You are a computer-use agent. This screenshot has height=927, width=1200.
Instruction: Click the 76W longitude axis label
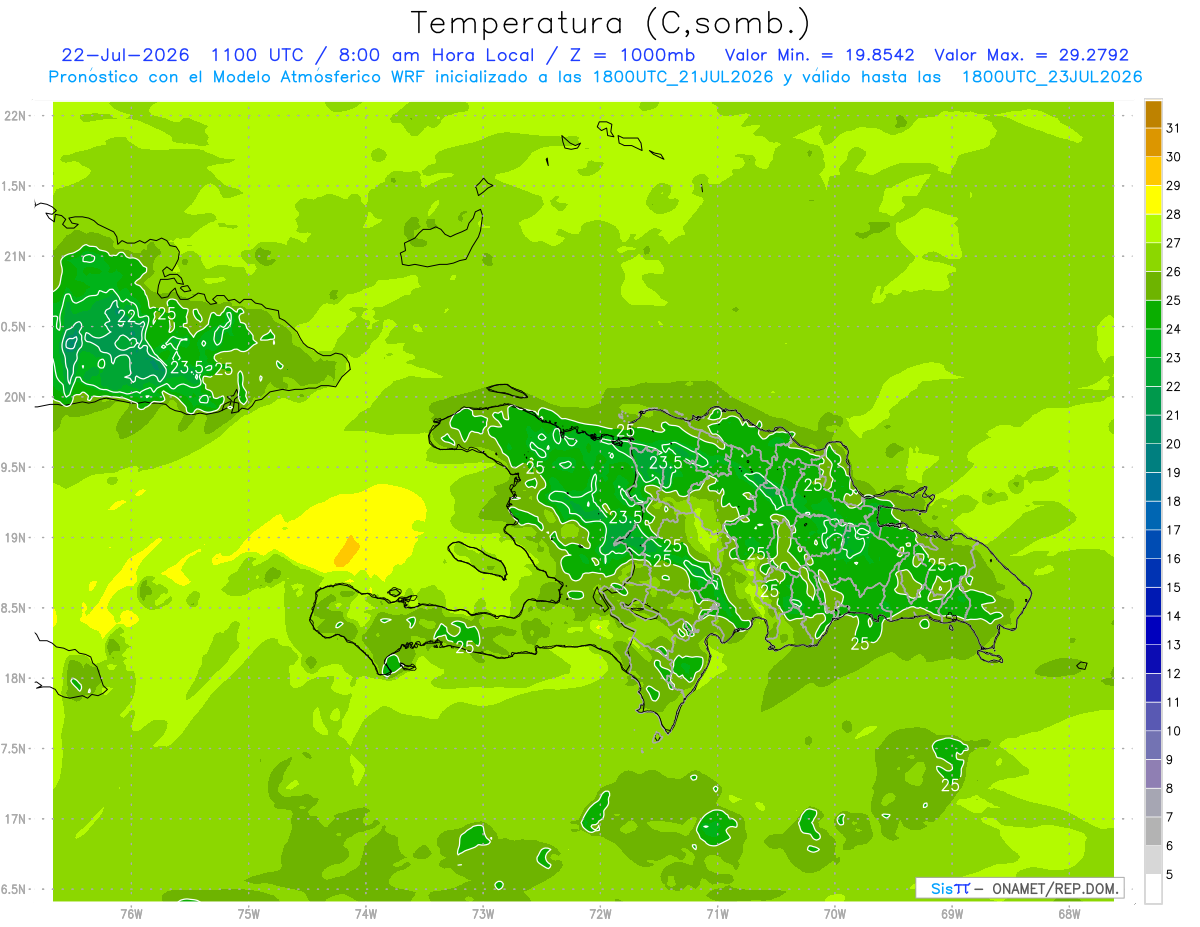(131, 913)
